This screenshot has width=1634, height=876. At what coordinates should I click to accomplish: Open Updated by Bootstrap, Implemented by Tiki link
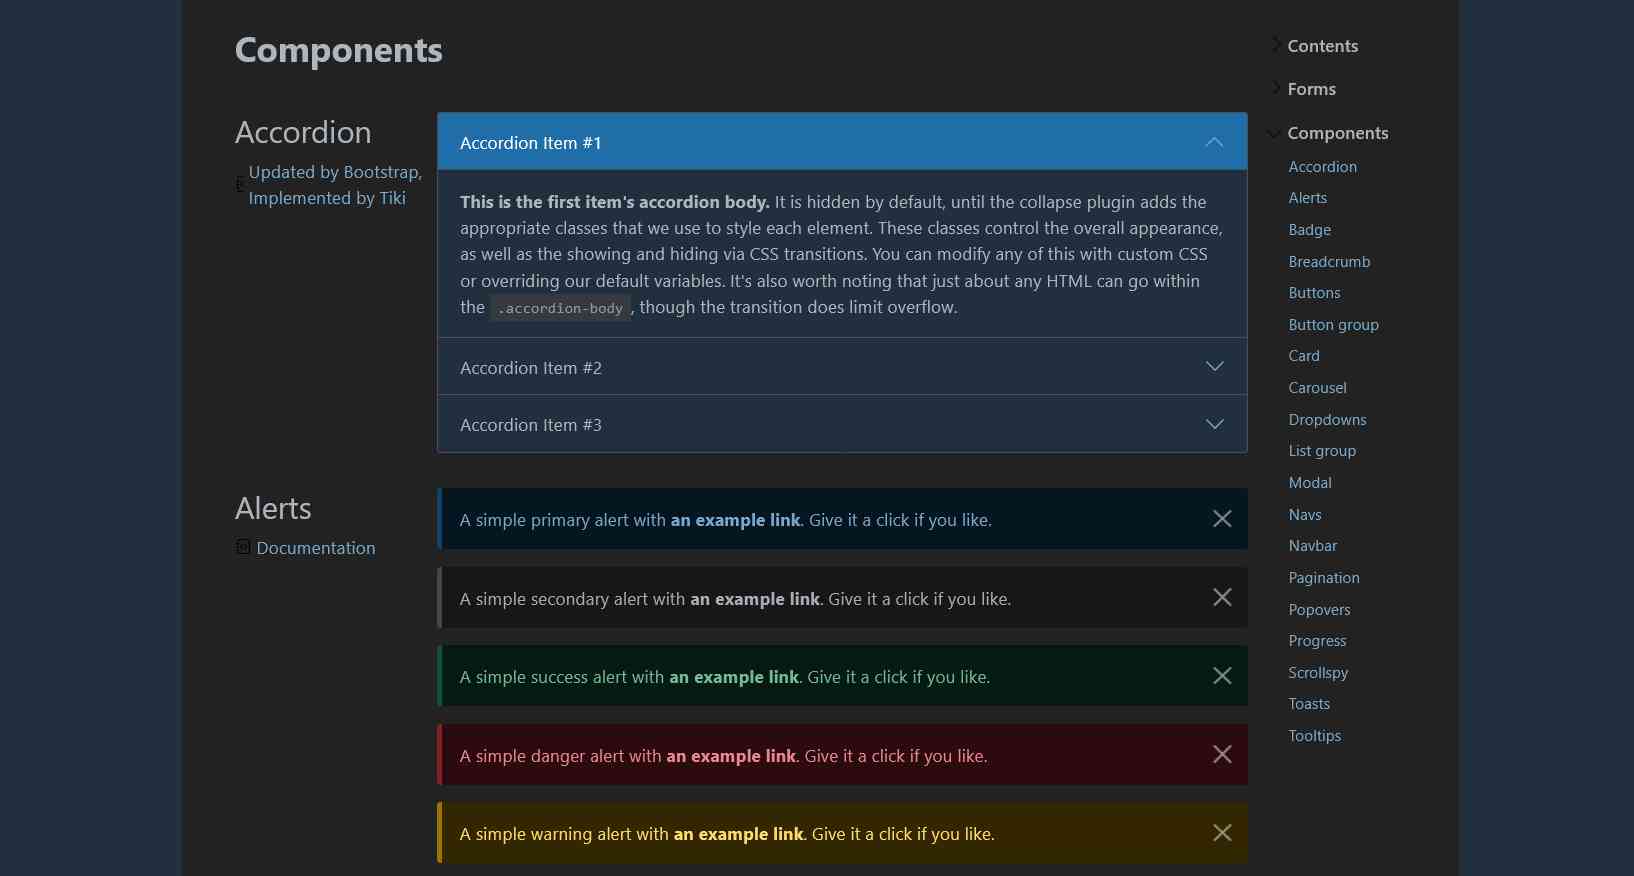click(335, 185)
